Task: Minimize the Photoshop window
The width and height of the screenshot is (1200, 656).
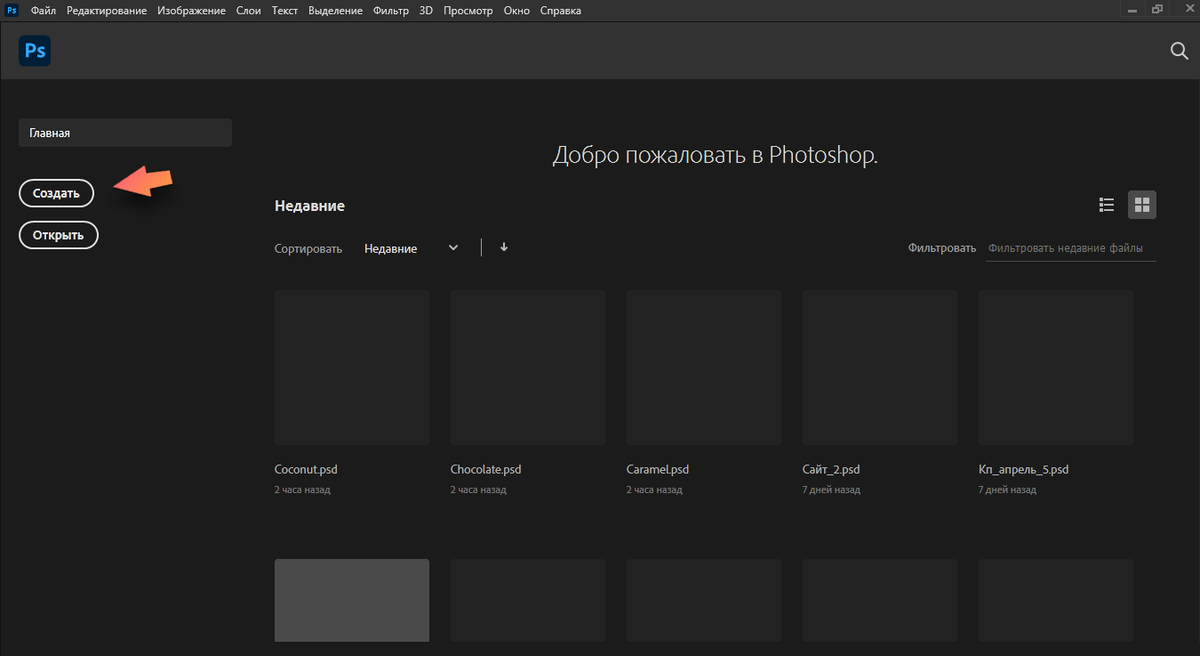Action: click(1130, 9)
